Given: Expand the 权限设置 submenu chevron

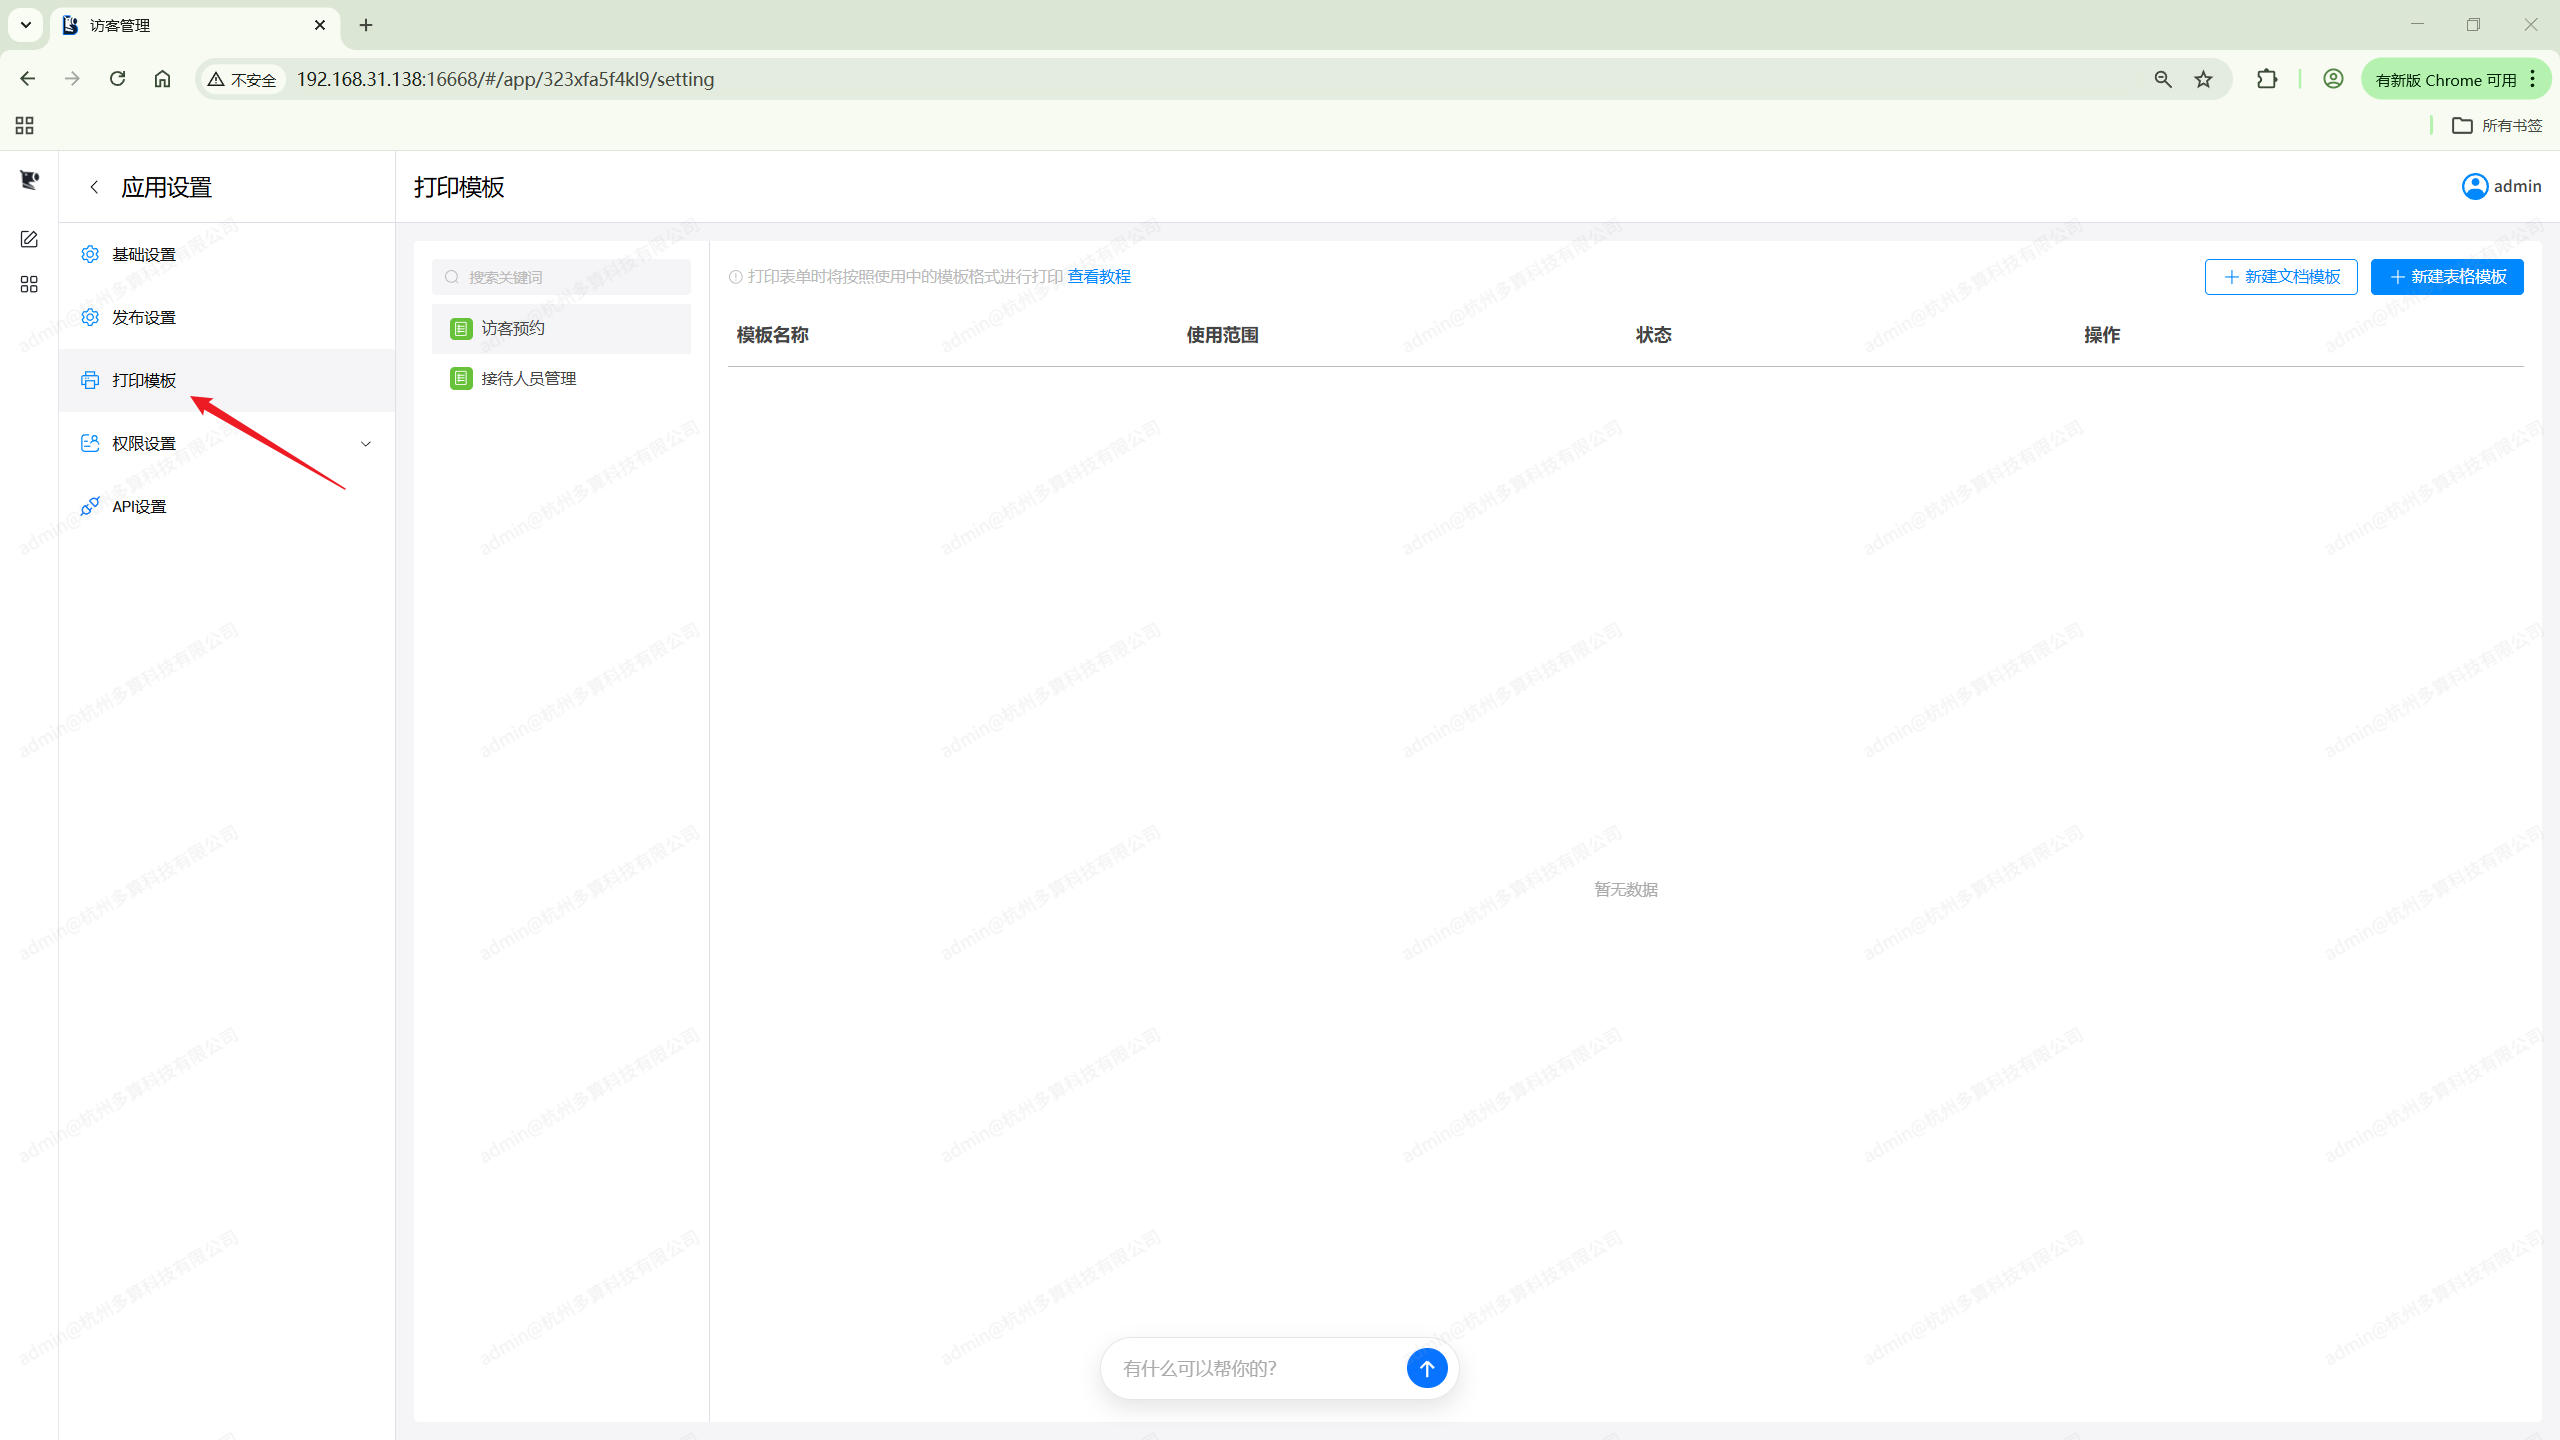Looking at the screenshot, I should point(366,443).
